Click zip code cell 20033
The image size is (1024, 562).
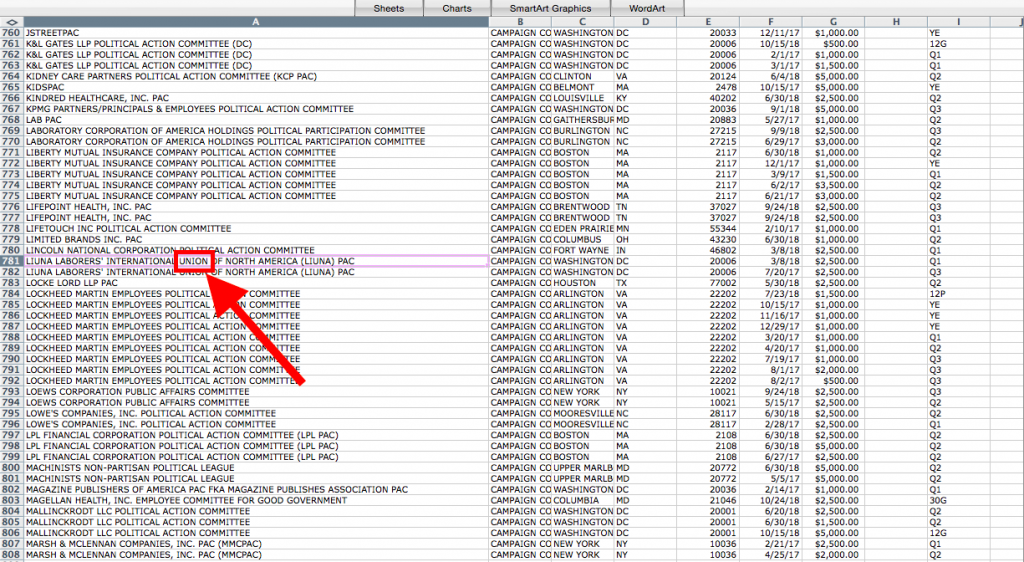point(708,33)
